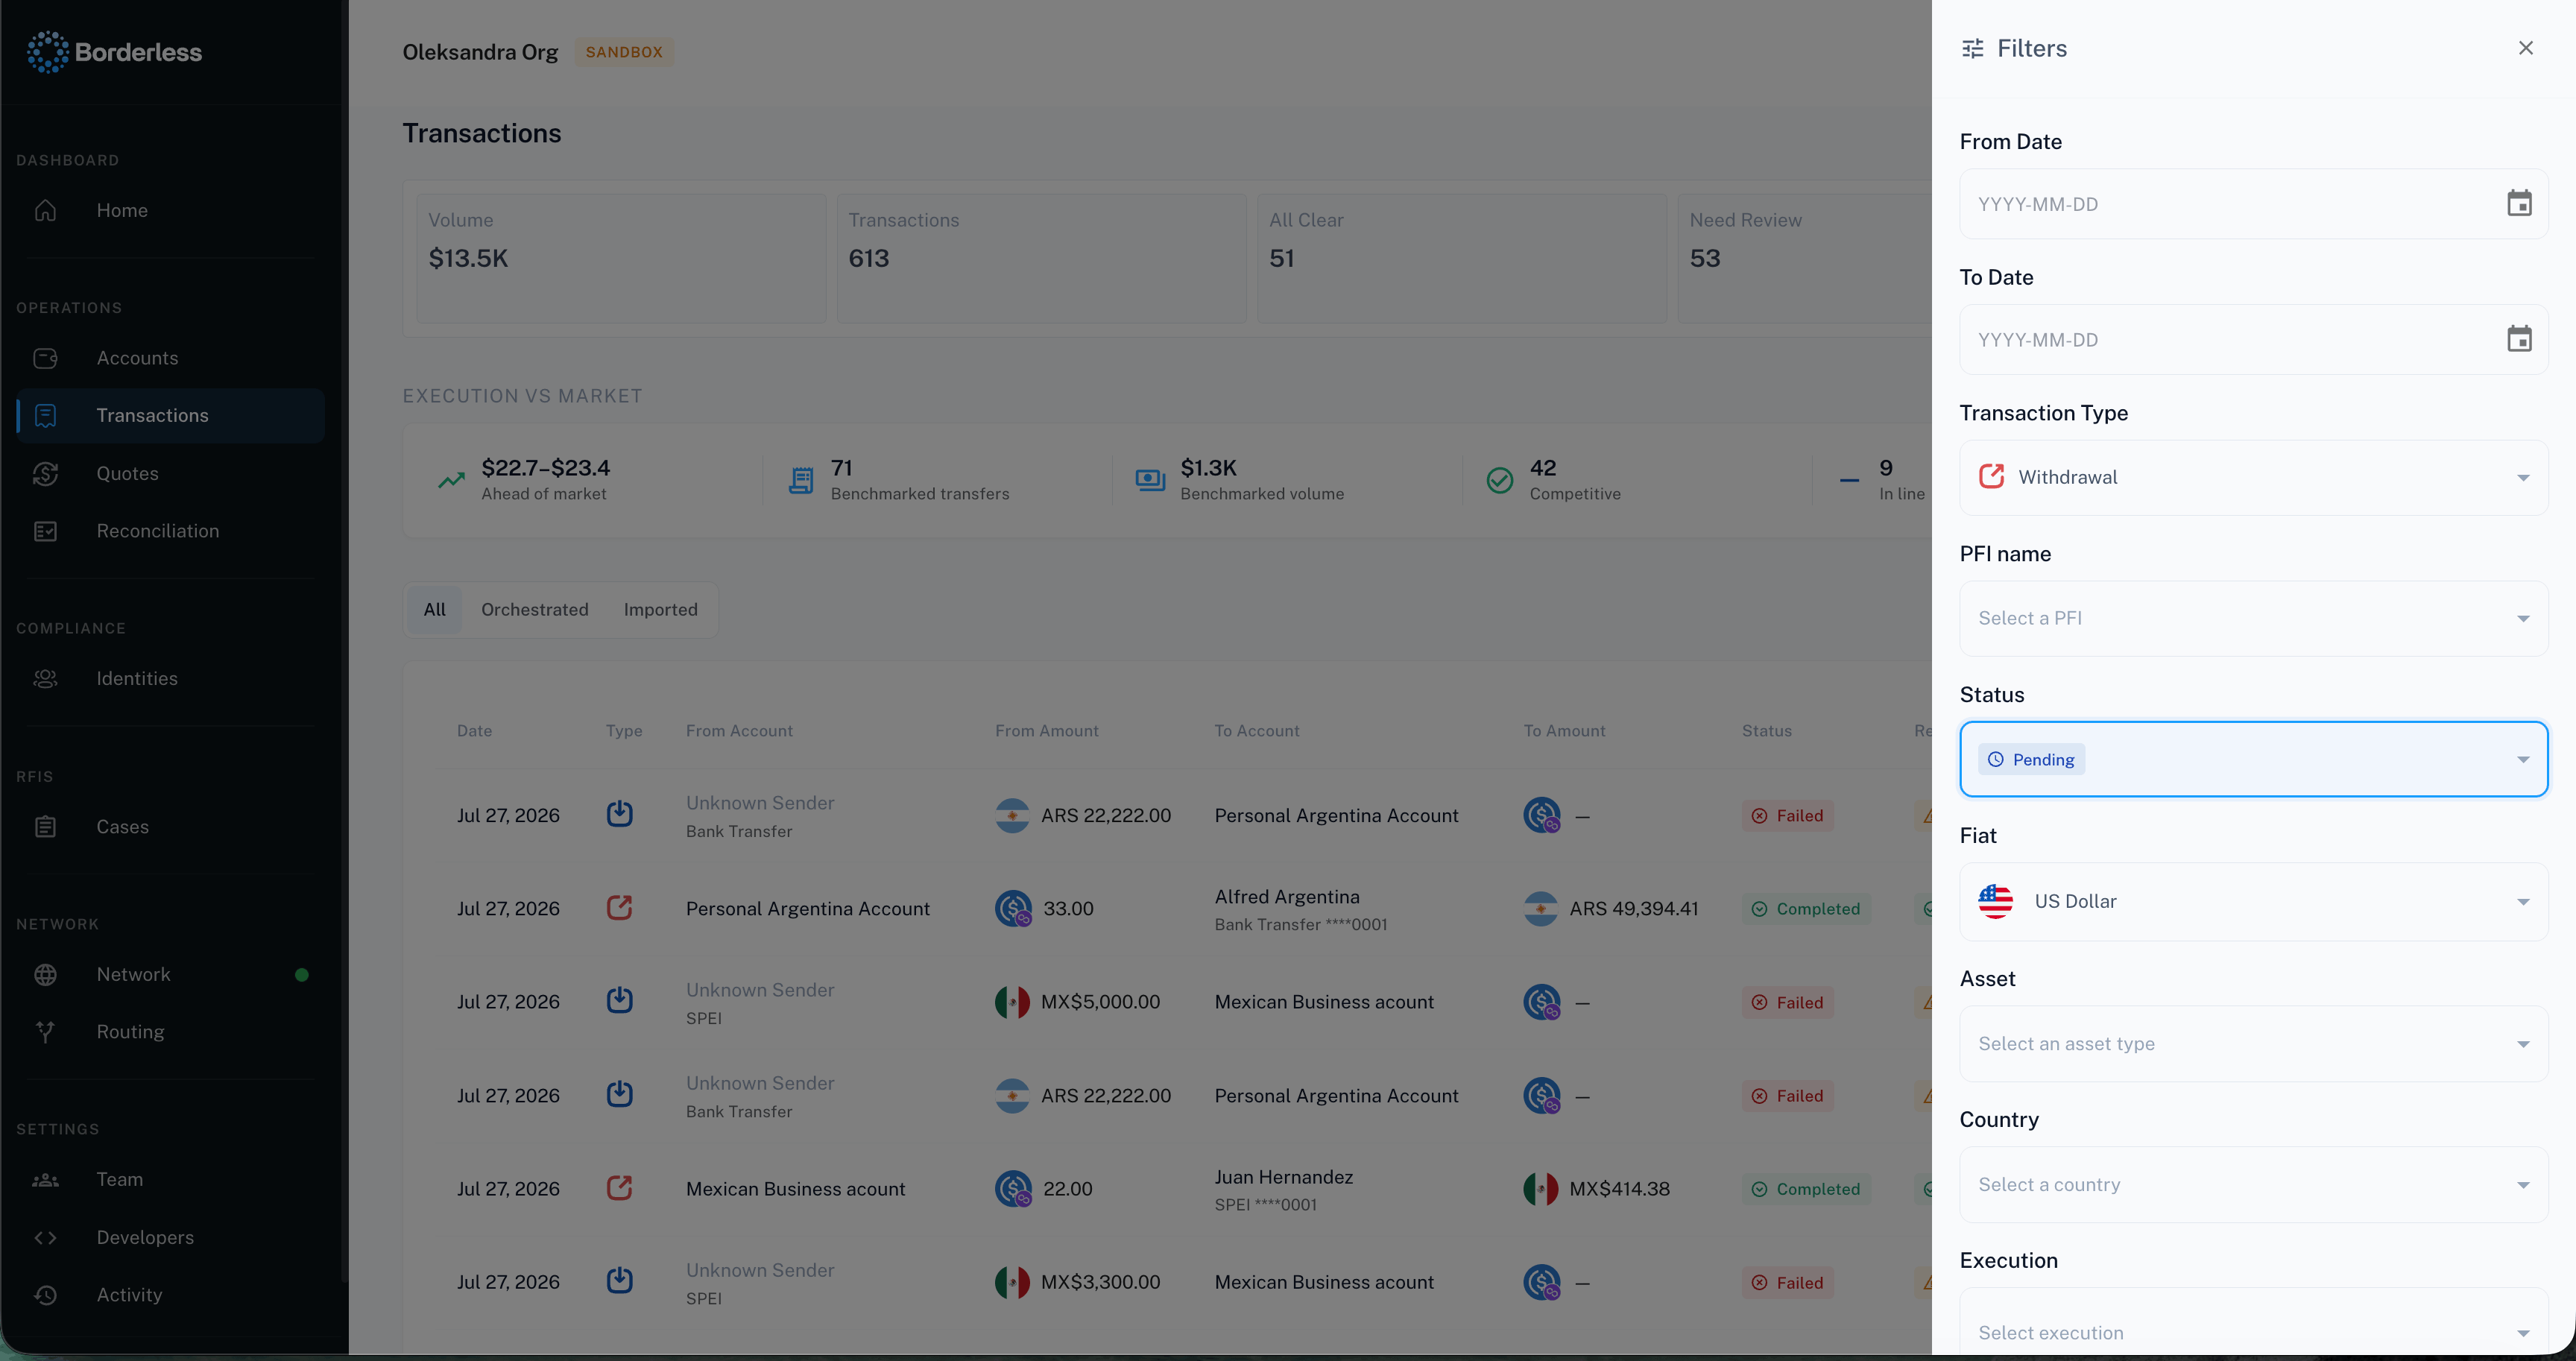Click the Home house icon
The image size is (2576, 1361).
(x=45, y=210)
